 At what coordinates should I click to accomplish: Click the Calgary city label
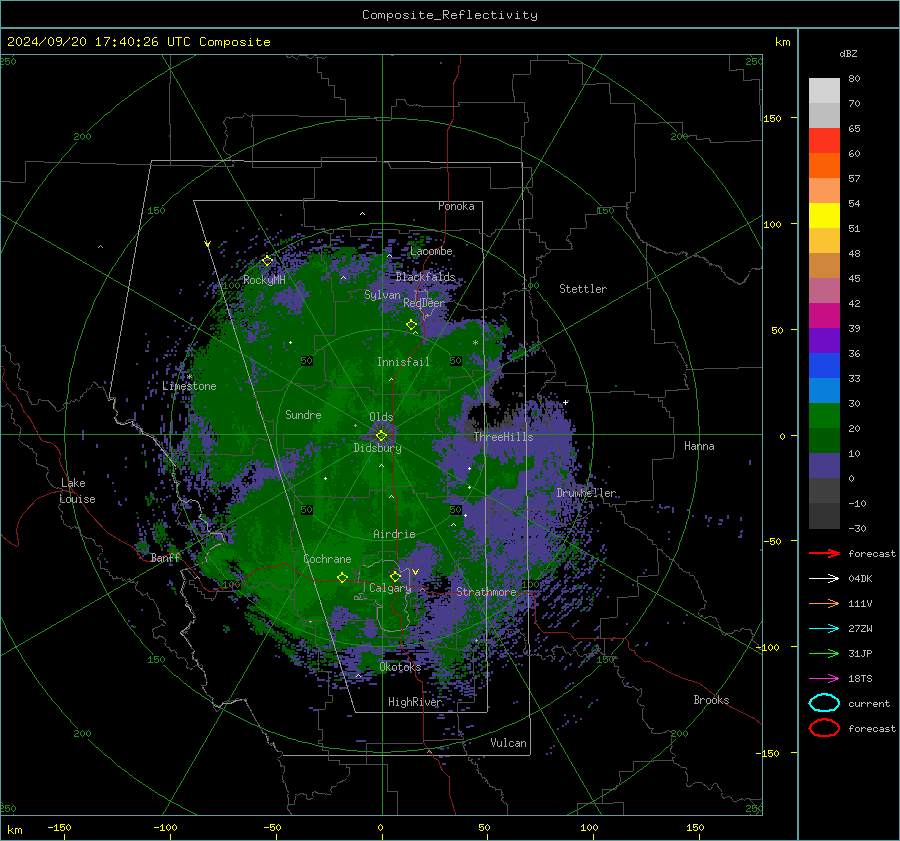(390, 588)
